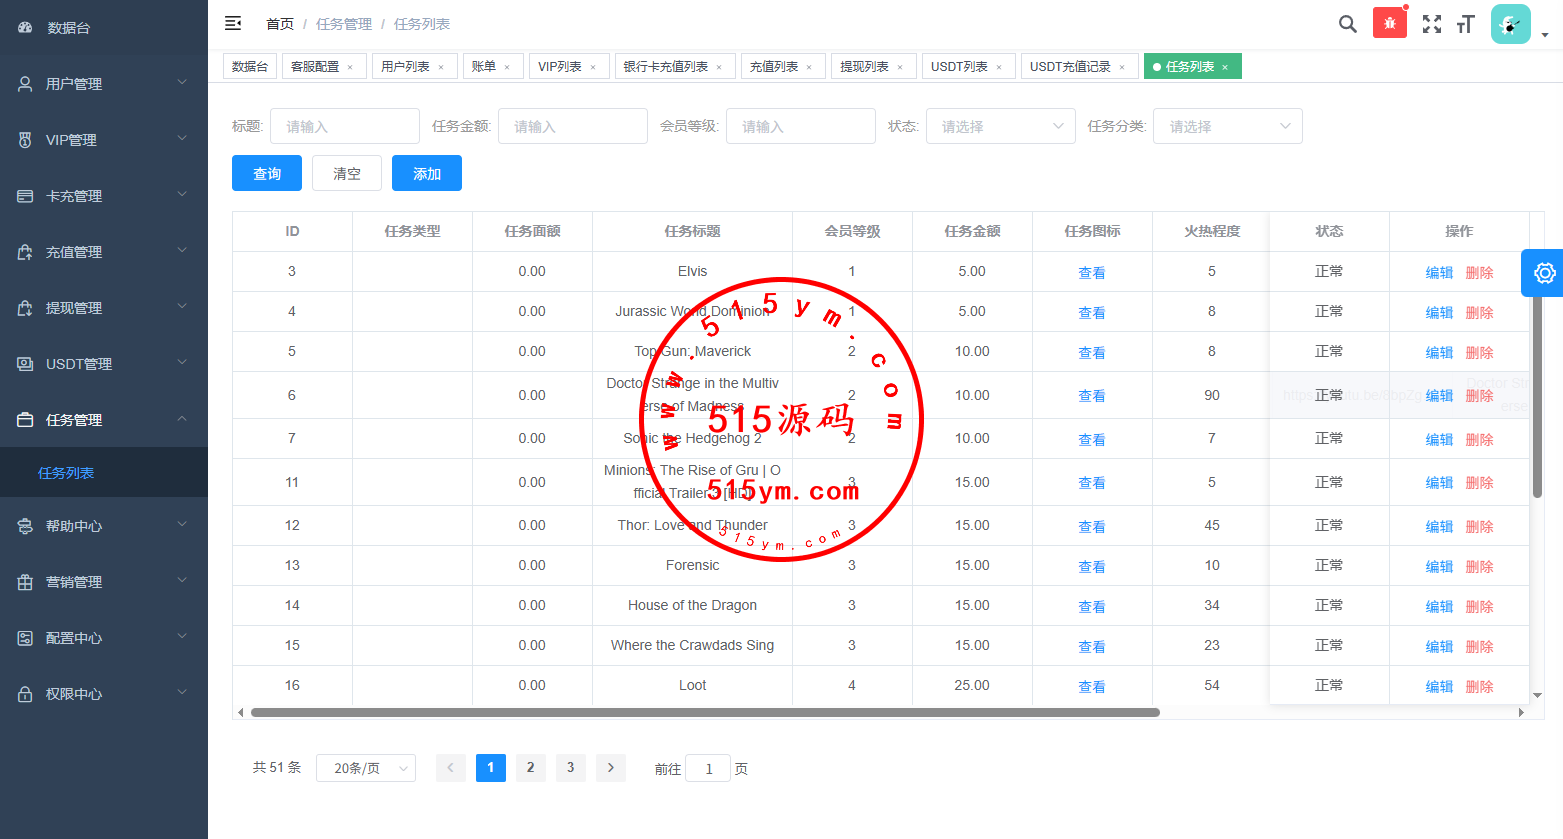Open the user avatar menu
The height and width of the screenshot is (839, 1563).
click(1510, 24)
